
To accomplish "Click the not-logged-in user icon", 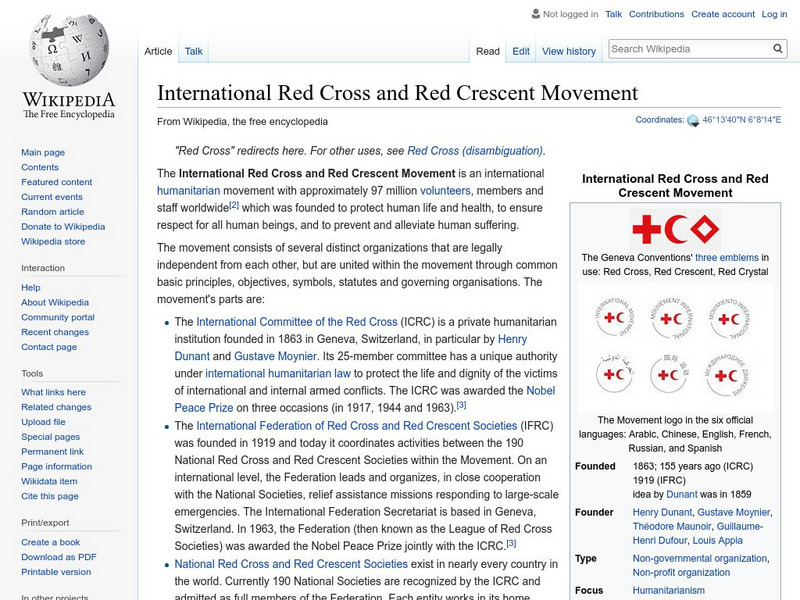I will 536,14.
